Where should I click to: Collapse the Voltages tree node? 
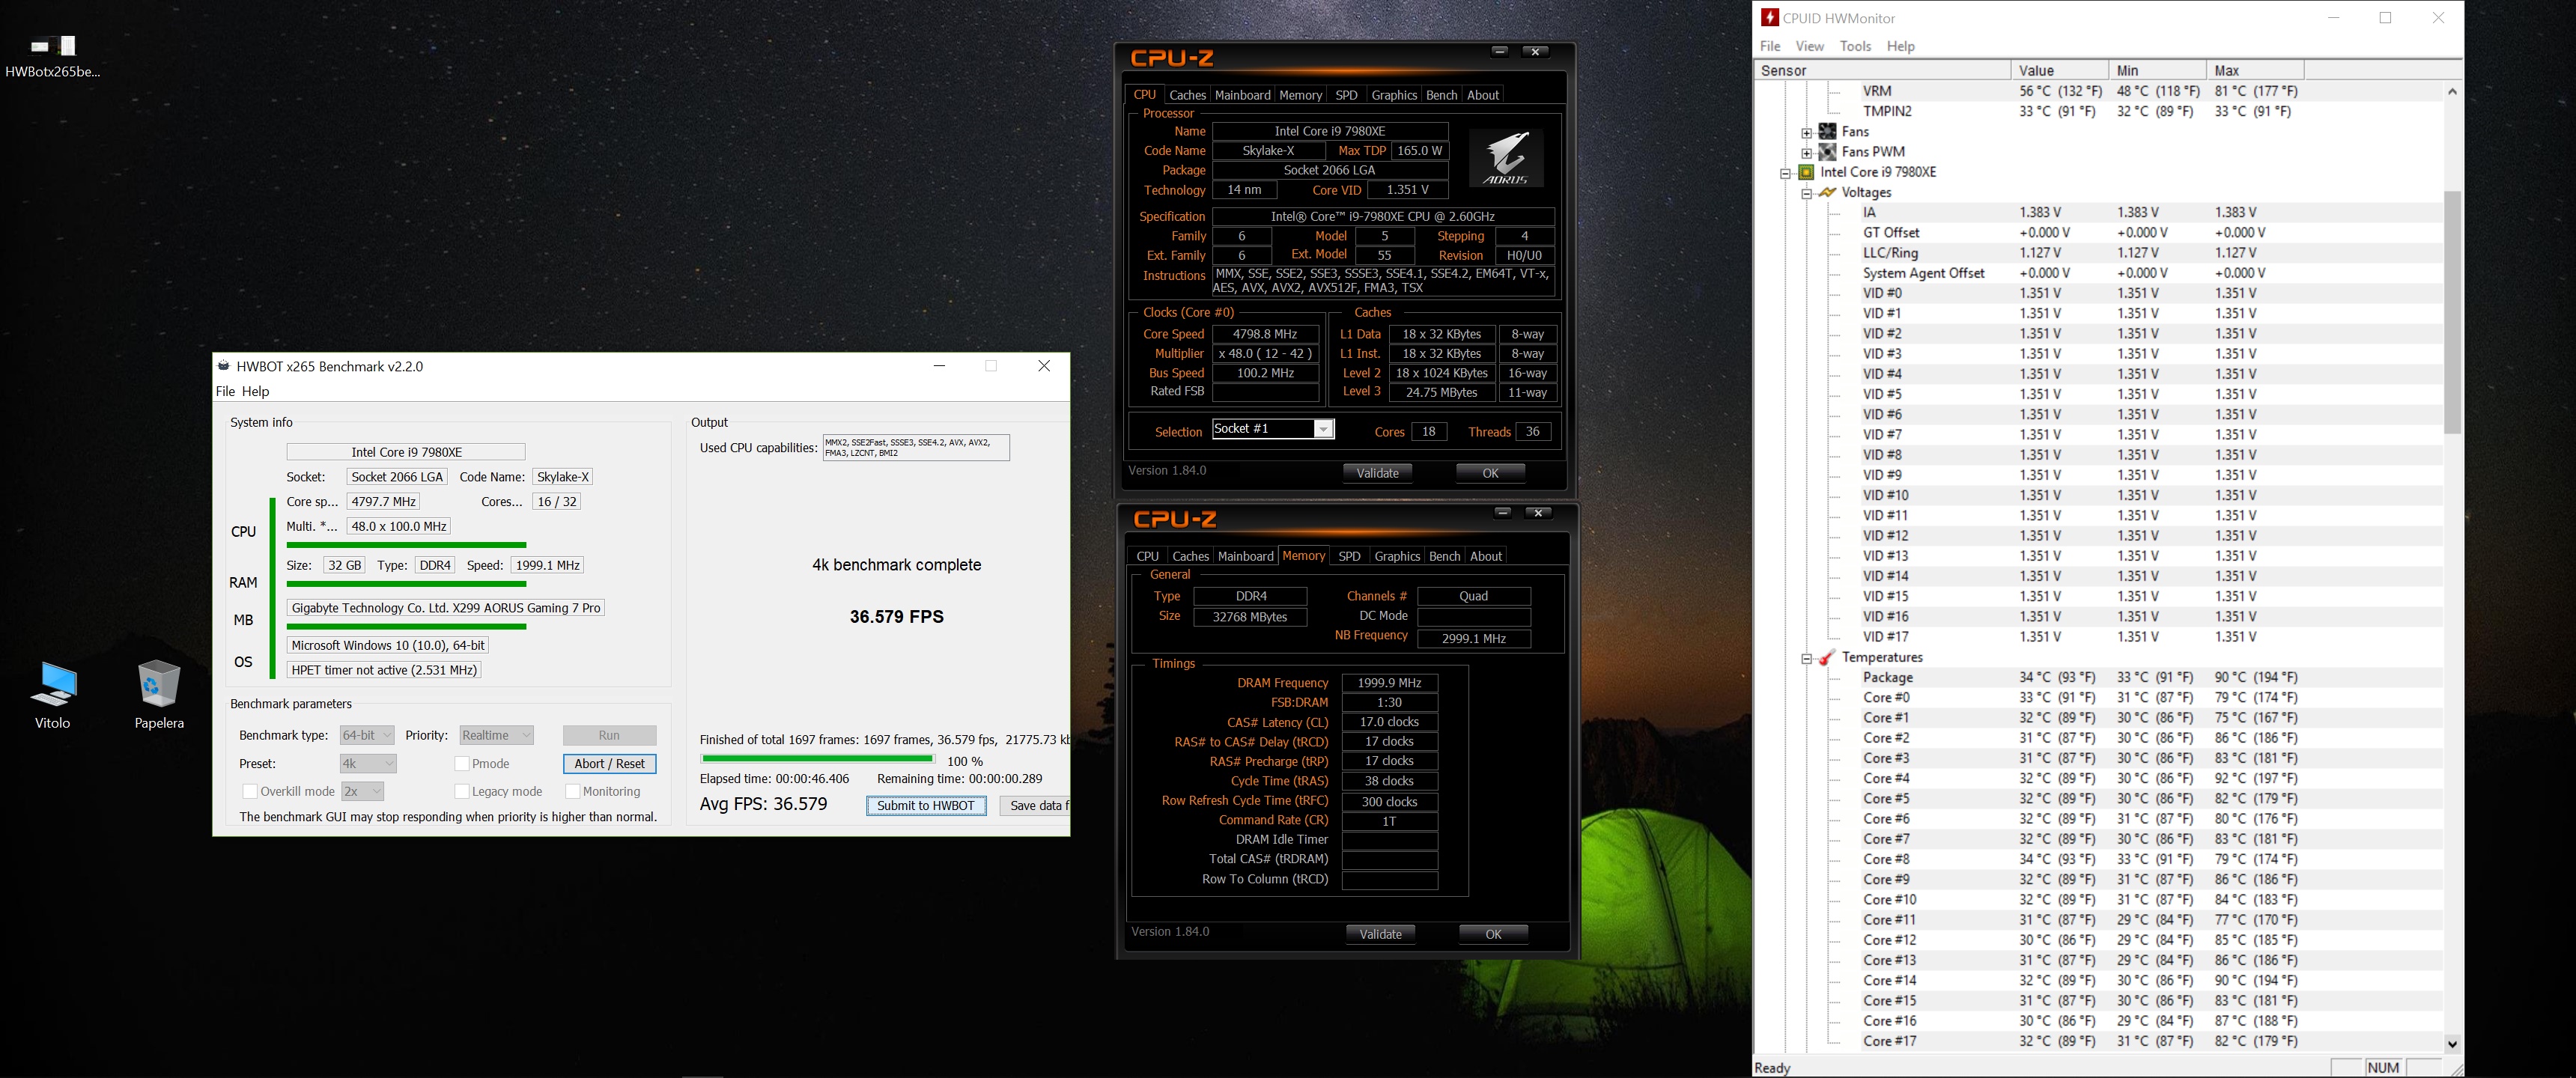click(1806, 193)
